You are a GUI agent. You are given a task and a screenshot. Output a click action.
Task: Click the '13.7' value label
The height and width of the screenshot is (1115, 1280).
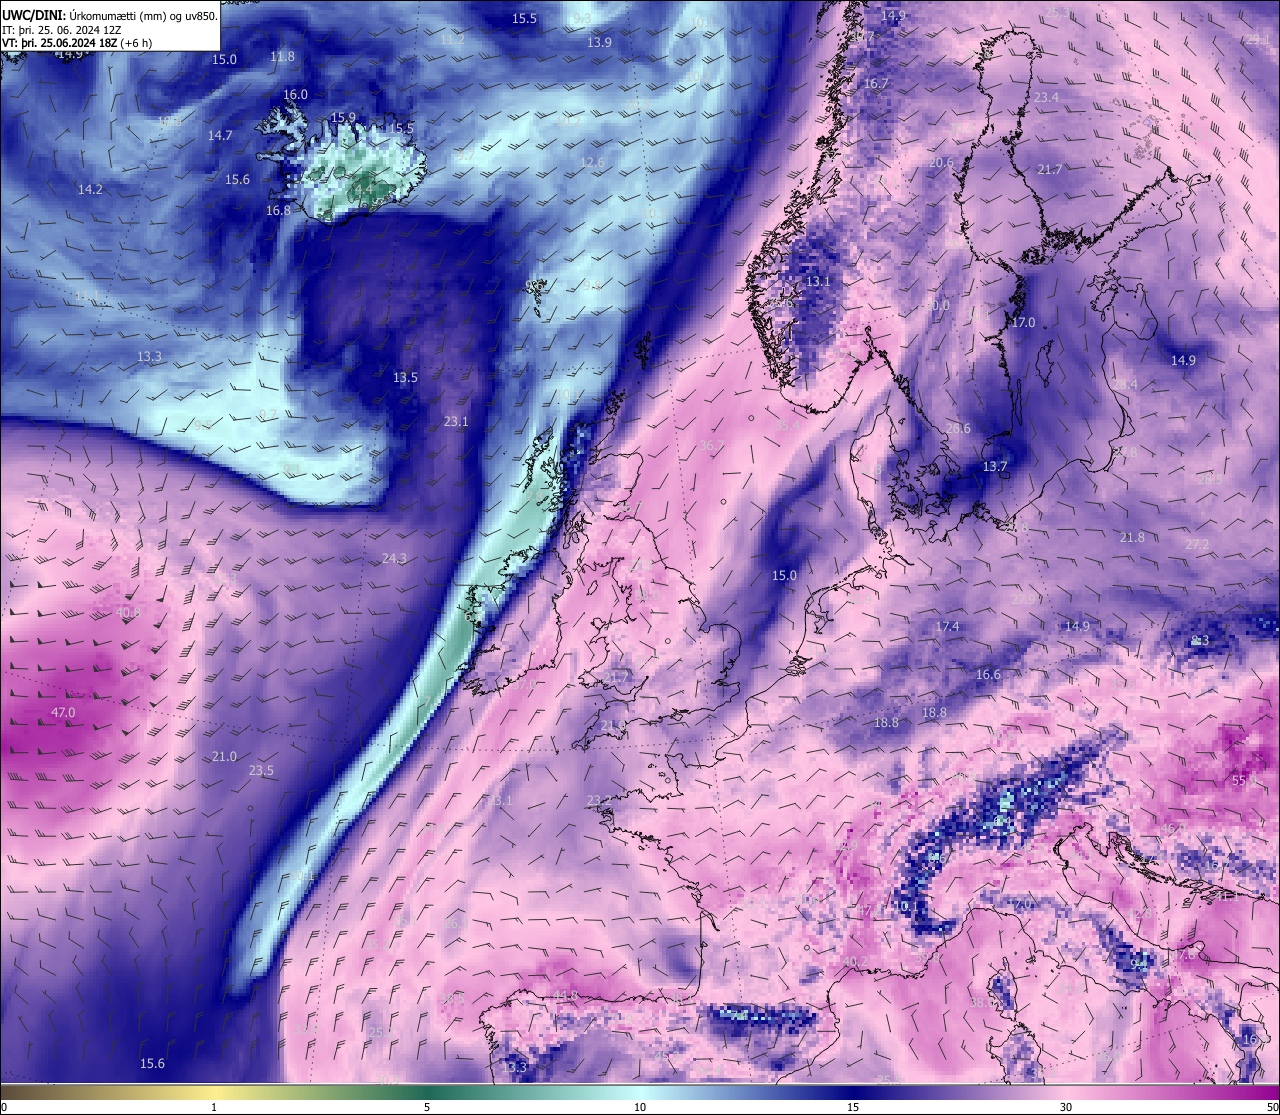point(994,466)
